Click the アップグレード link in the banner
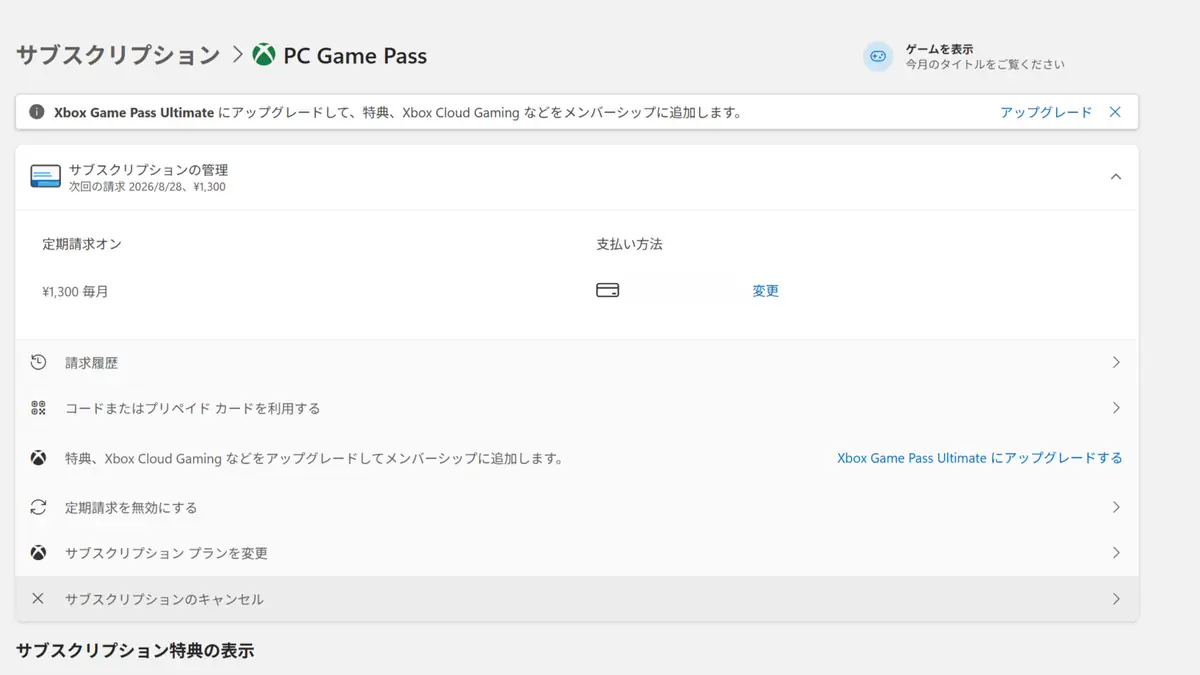The image size is (1200, 675). [1046, 112]
